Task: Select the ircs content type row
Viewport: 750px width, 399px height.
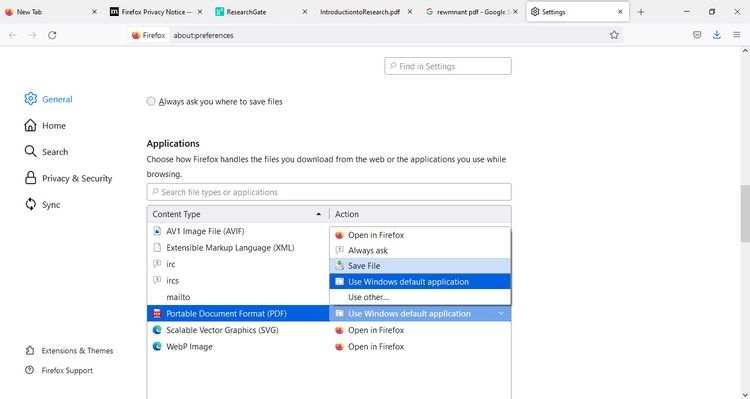Action: click(x=238, y=281)
